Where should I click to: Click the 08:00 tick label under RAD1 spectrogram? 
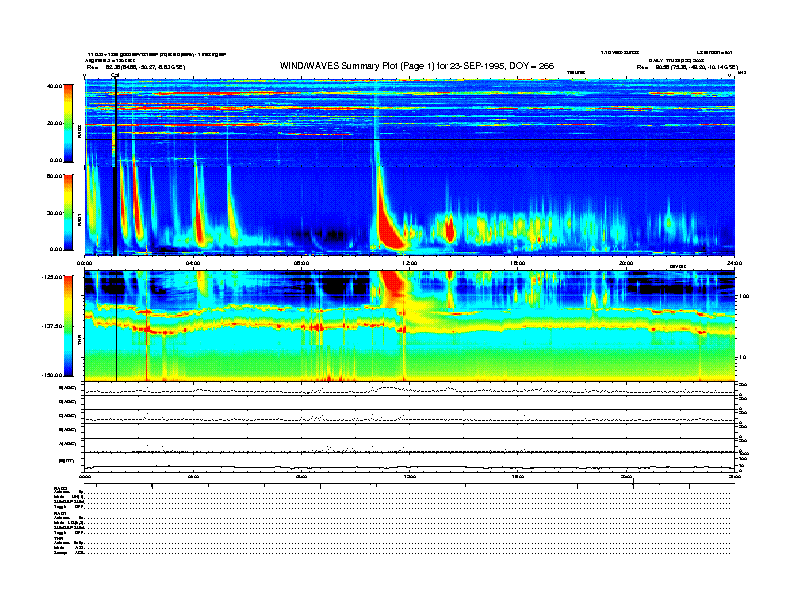(301, 263)
